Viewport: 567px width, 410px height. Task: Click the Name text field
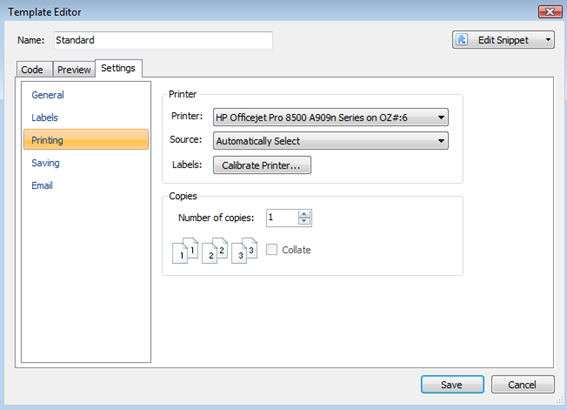[163, 40]
